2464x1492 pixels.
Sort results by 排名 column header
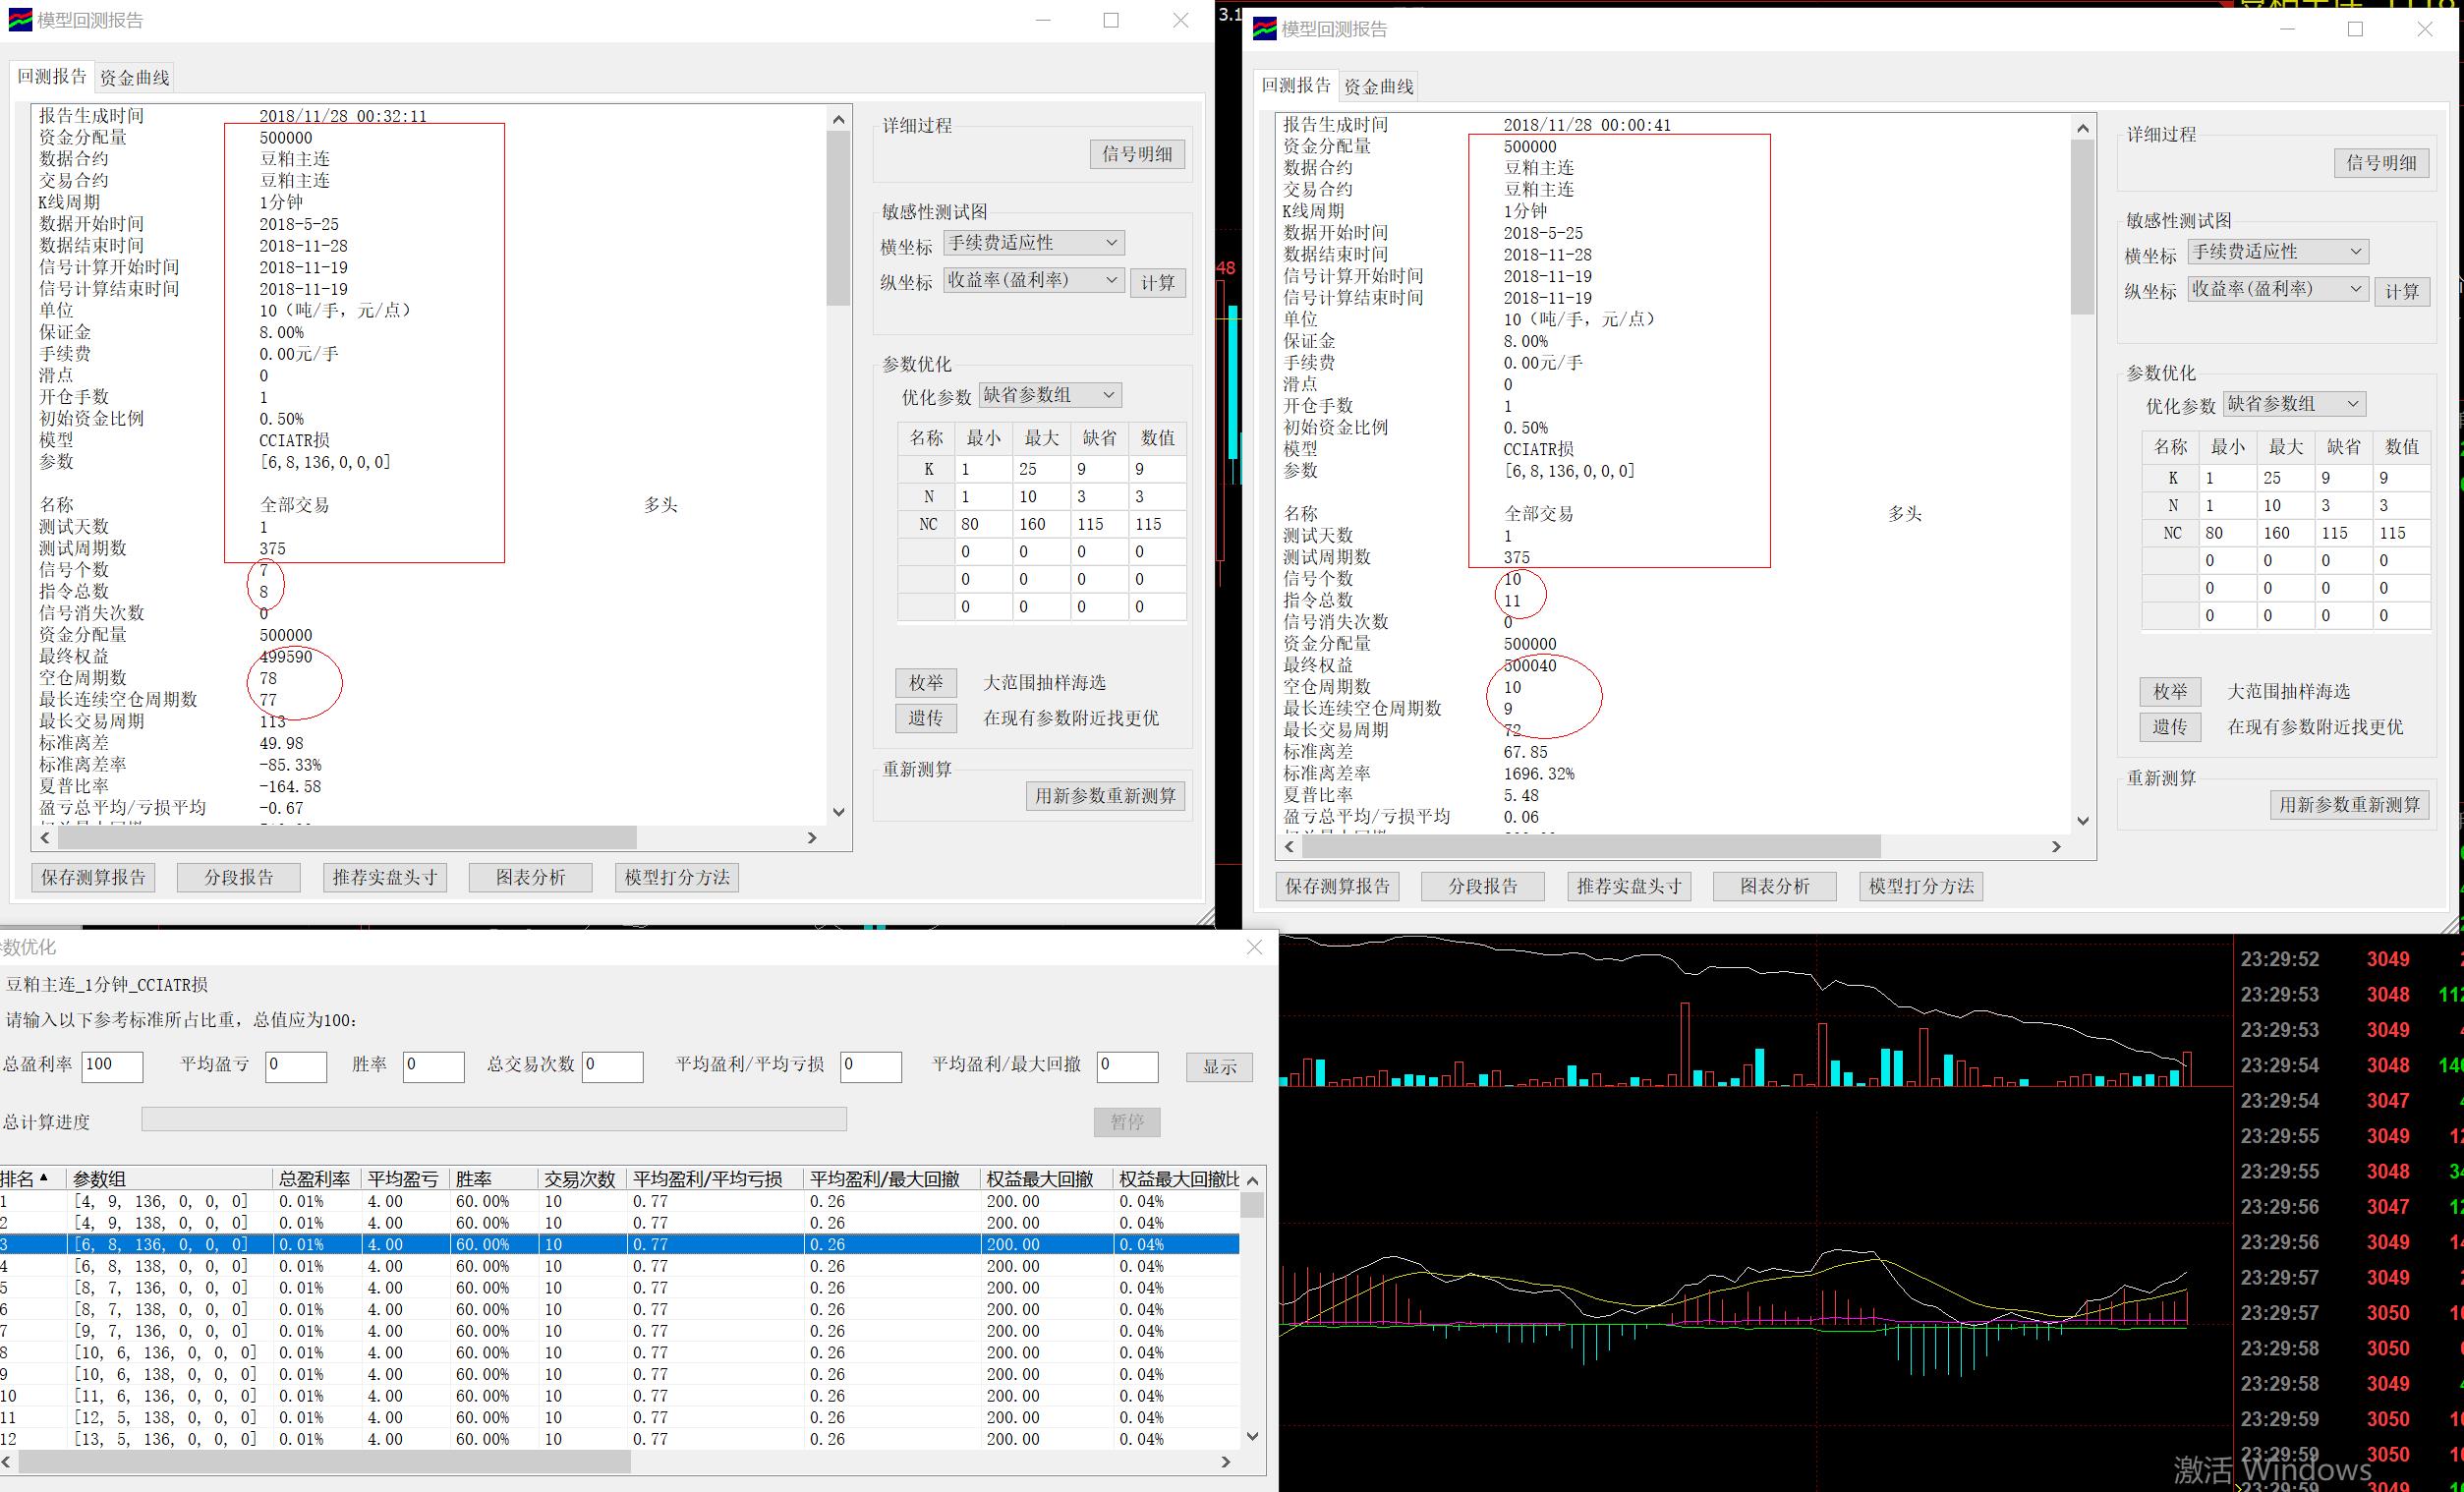pos(24,1179)
